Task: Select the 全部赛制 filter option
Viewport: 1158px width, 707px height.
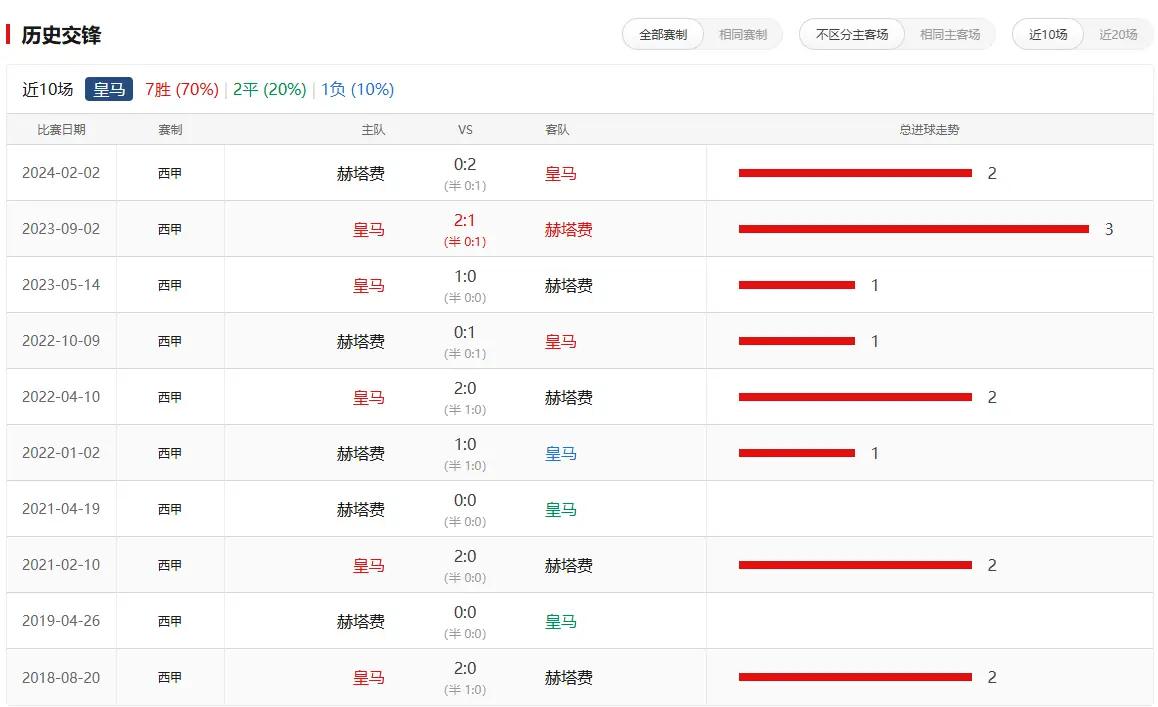Action: (662, 35)
